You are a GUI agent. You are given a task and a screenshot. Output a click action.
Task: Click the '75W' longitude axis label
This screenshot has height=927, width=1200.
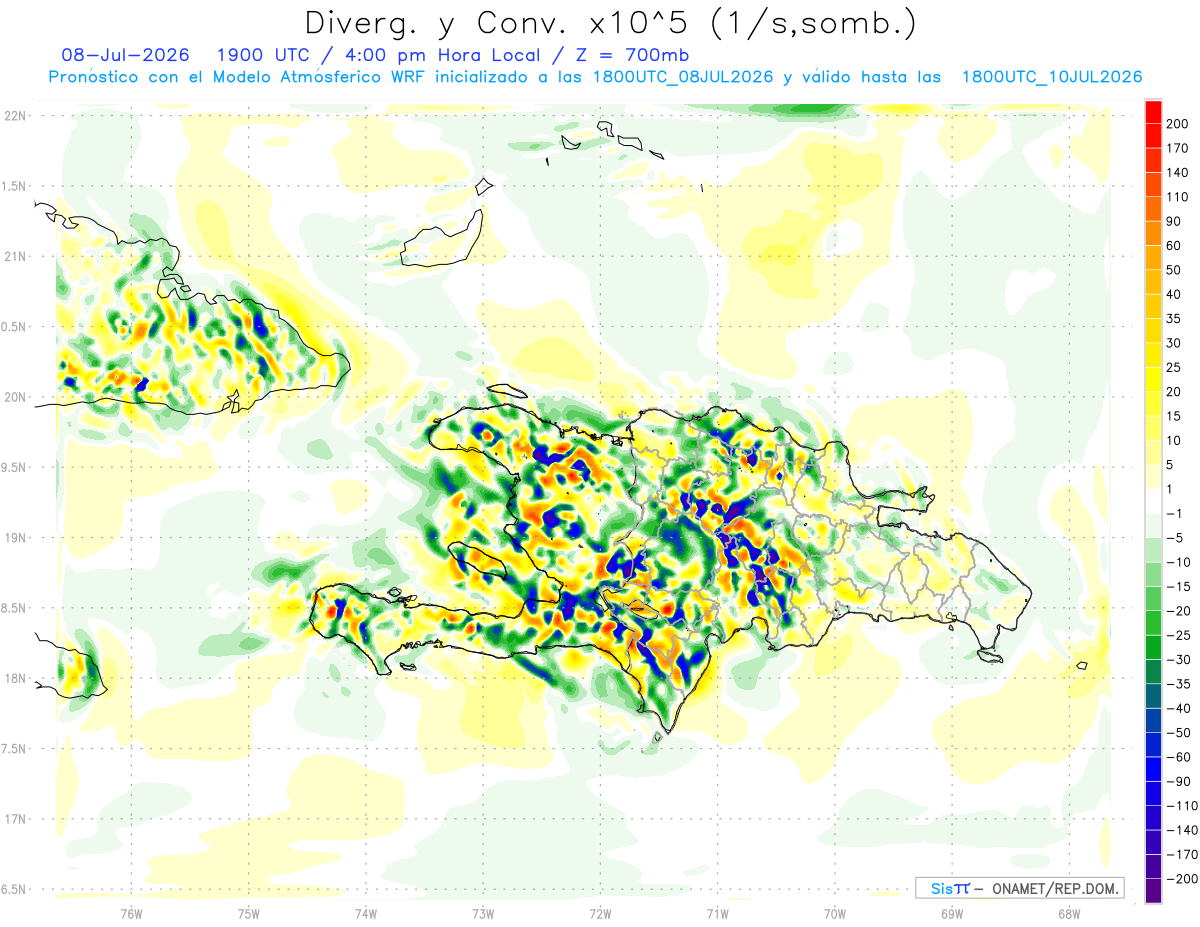point(249,912)
